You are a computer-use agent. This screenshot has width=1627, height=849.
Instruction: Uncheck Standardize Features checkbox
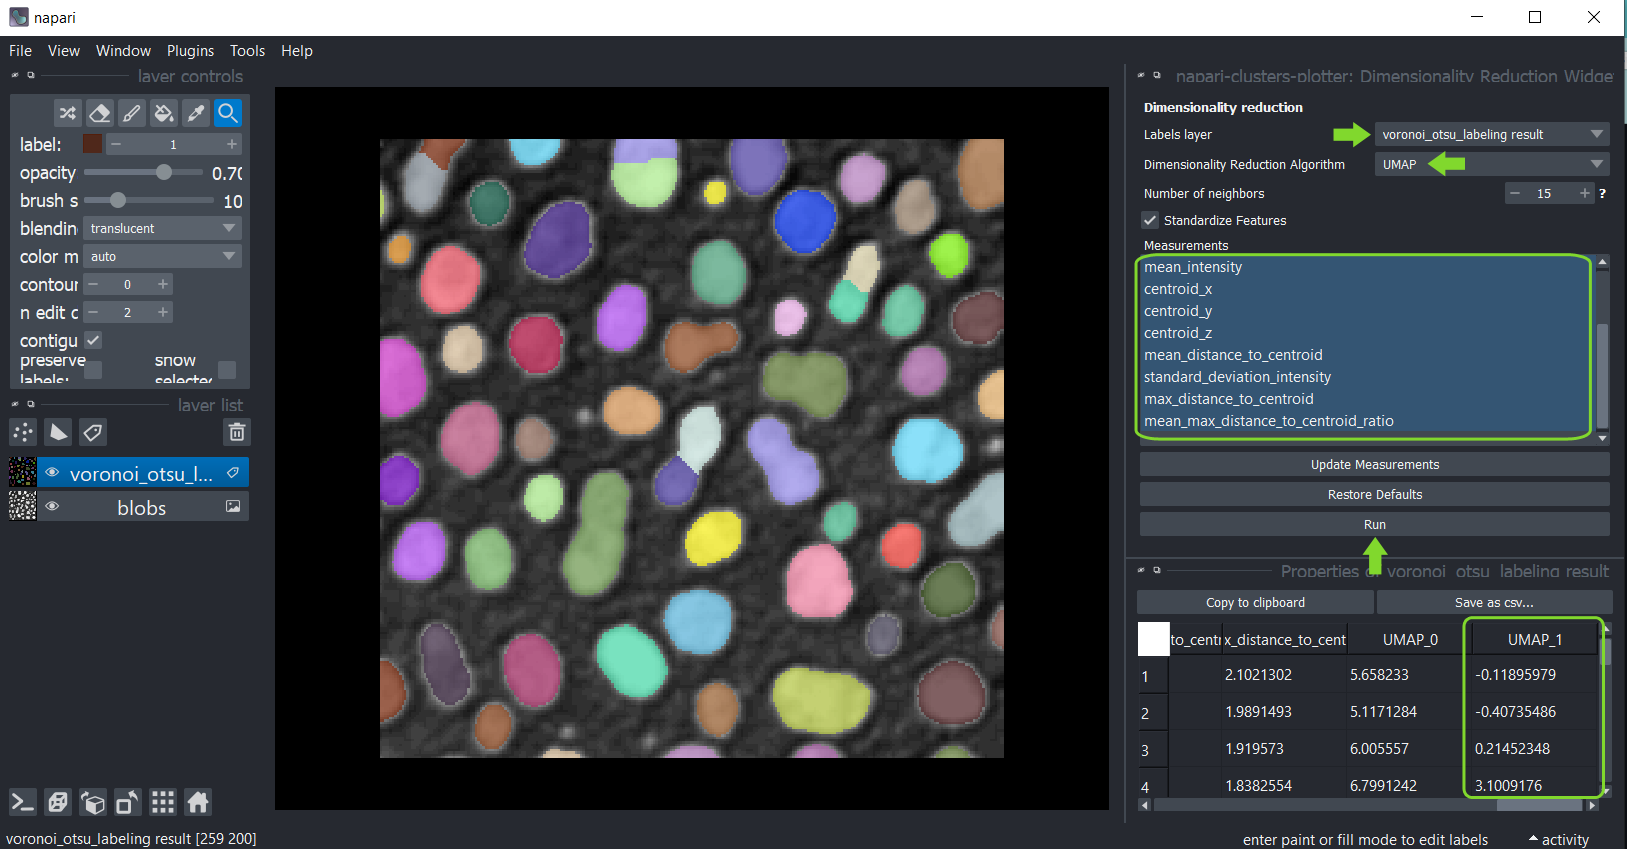[1151, 220]
